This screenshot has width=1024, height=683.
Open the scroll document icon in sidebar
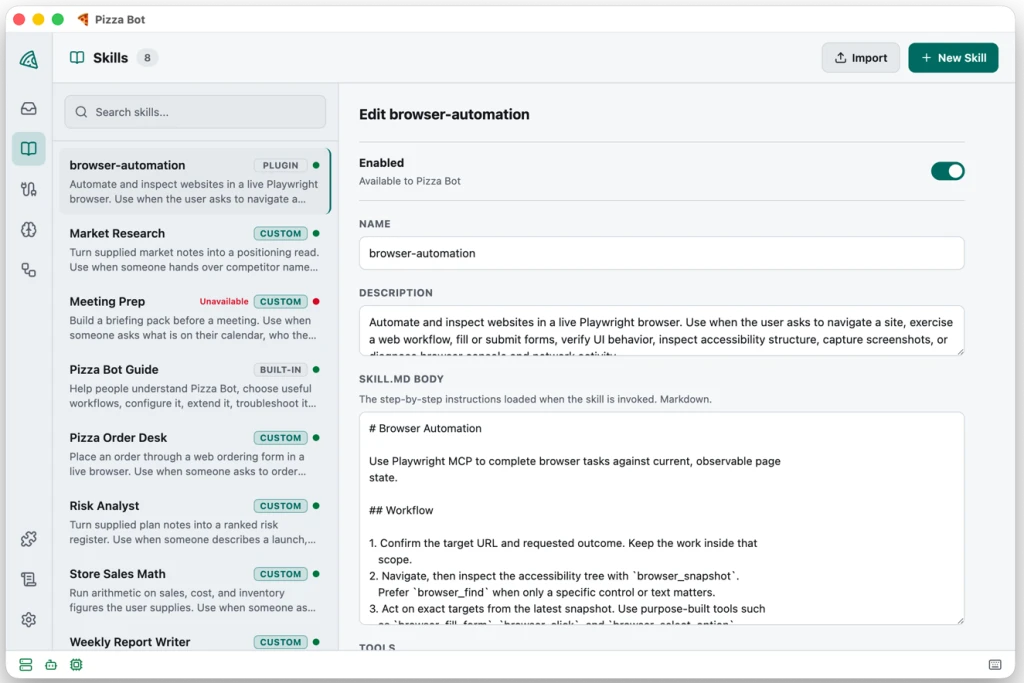(29, 579)
